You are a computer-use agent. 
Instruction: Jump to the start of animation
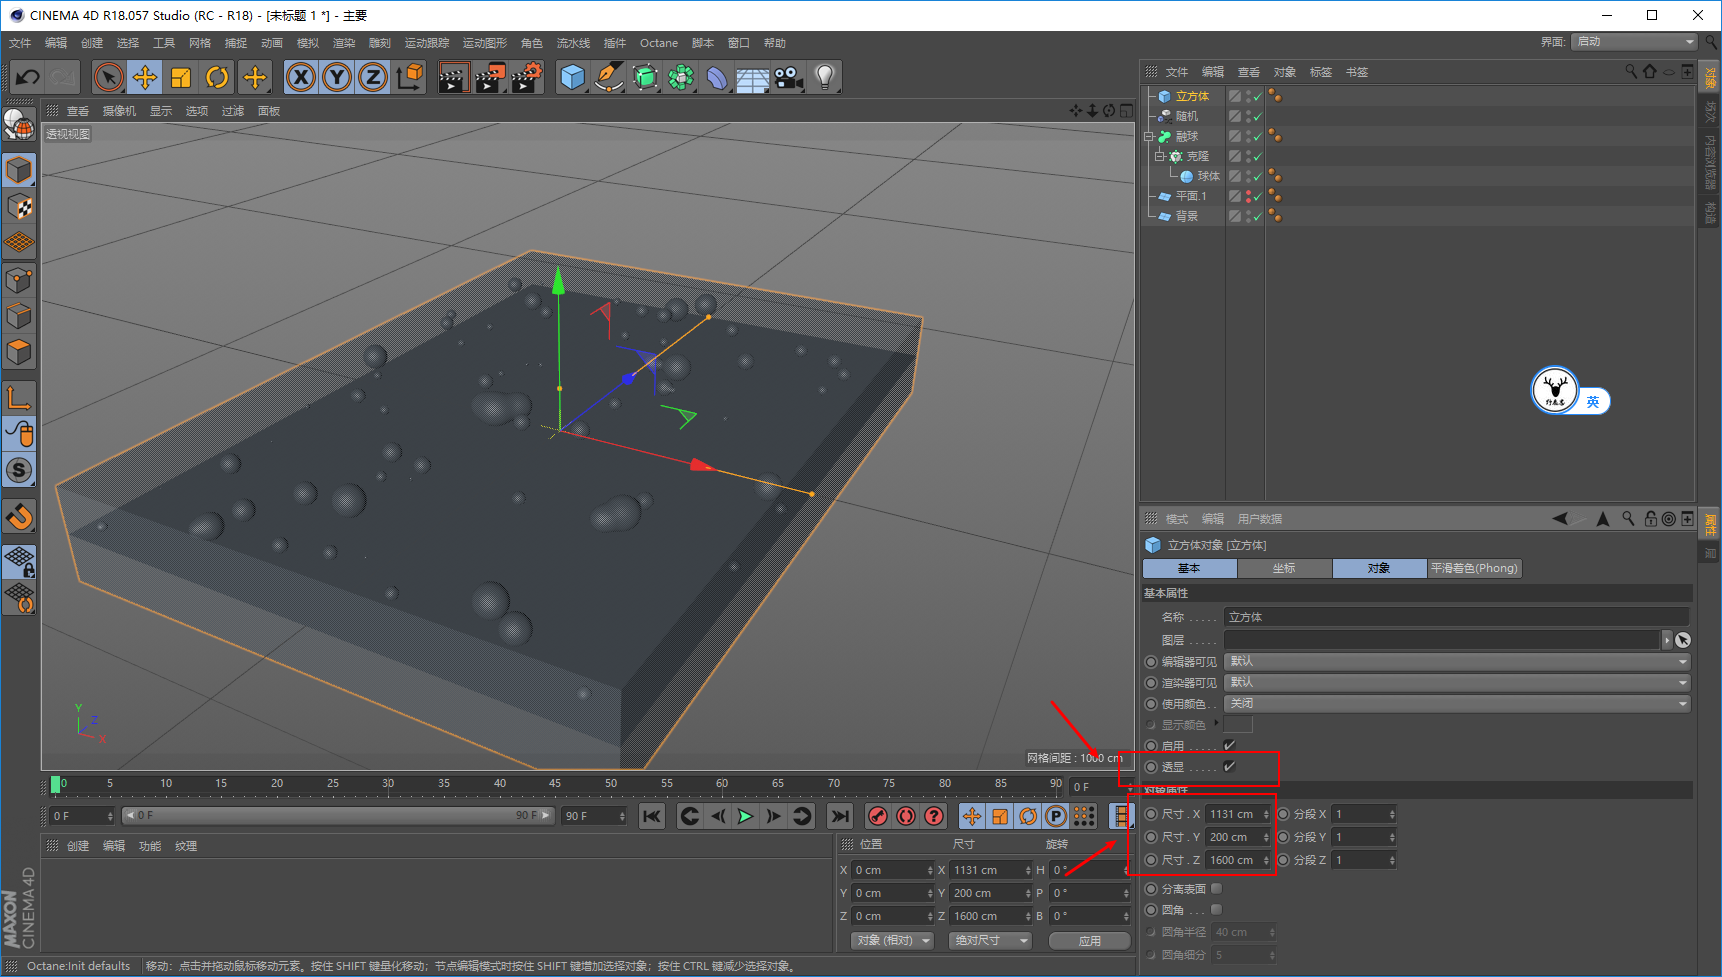pos(652,816)
